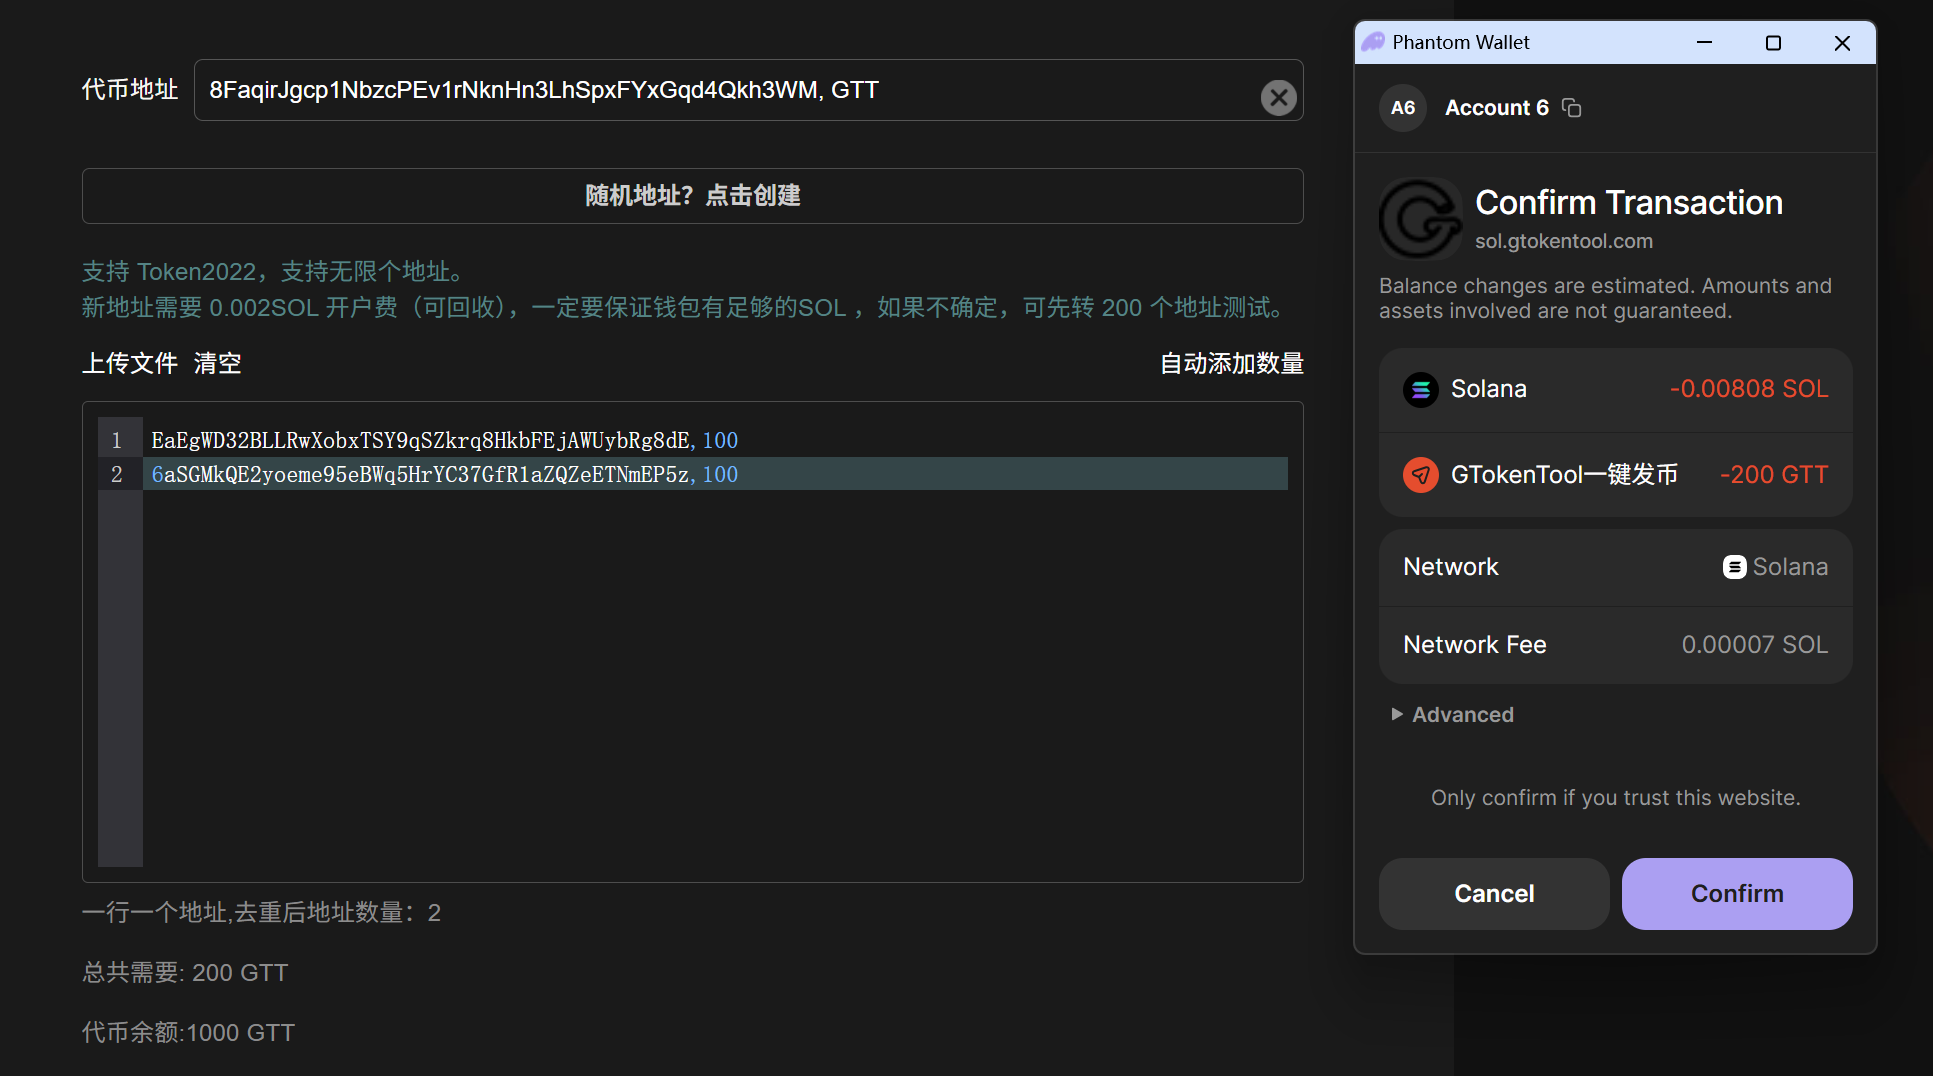Cancel the Phantom transaction

click(x=1493, y=894)
